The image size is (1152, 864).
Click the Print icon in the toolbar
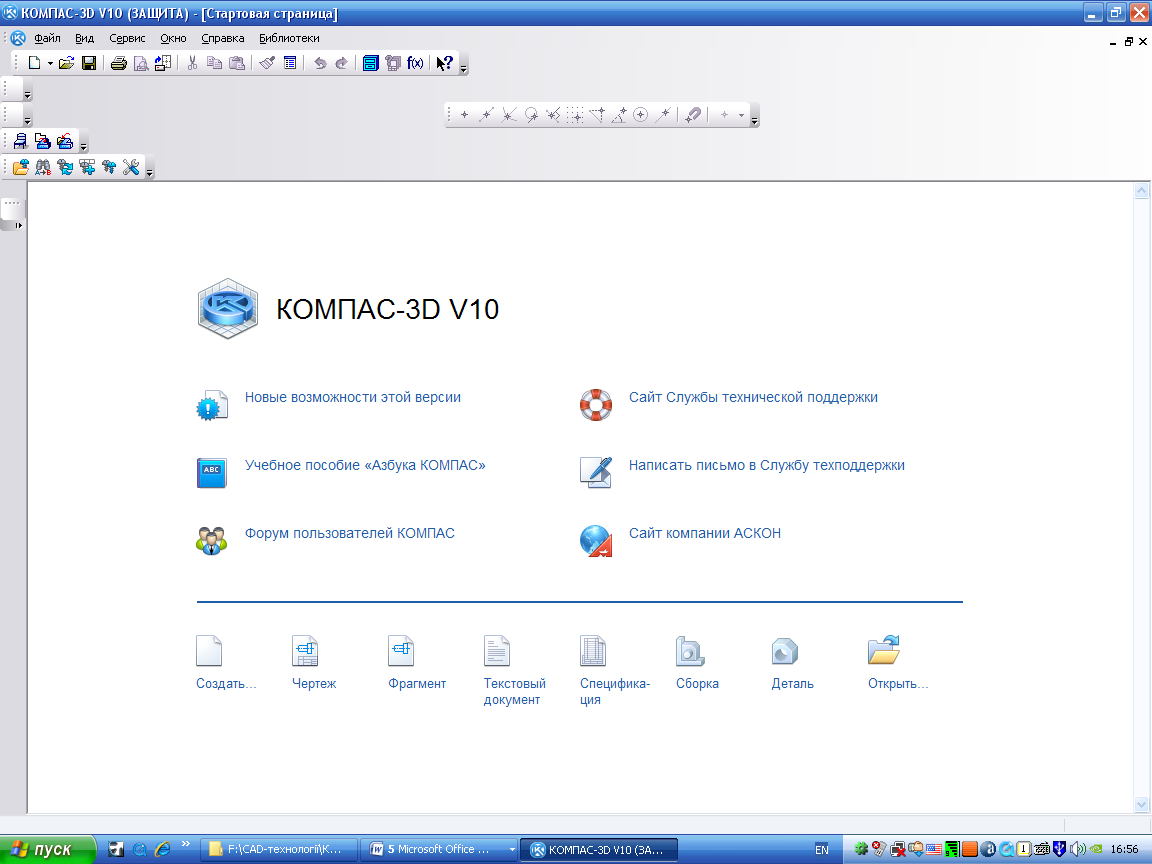click(x=118, y=63)
